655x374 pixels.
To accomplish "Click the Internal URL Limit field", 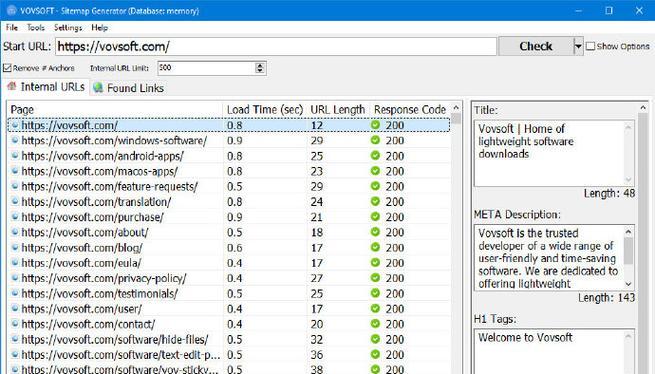I will (x=206, y=68).
